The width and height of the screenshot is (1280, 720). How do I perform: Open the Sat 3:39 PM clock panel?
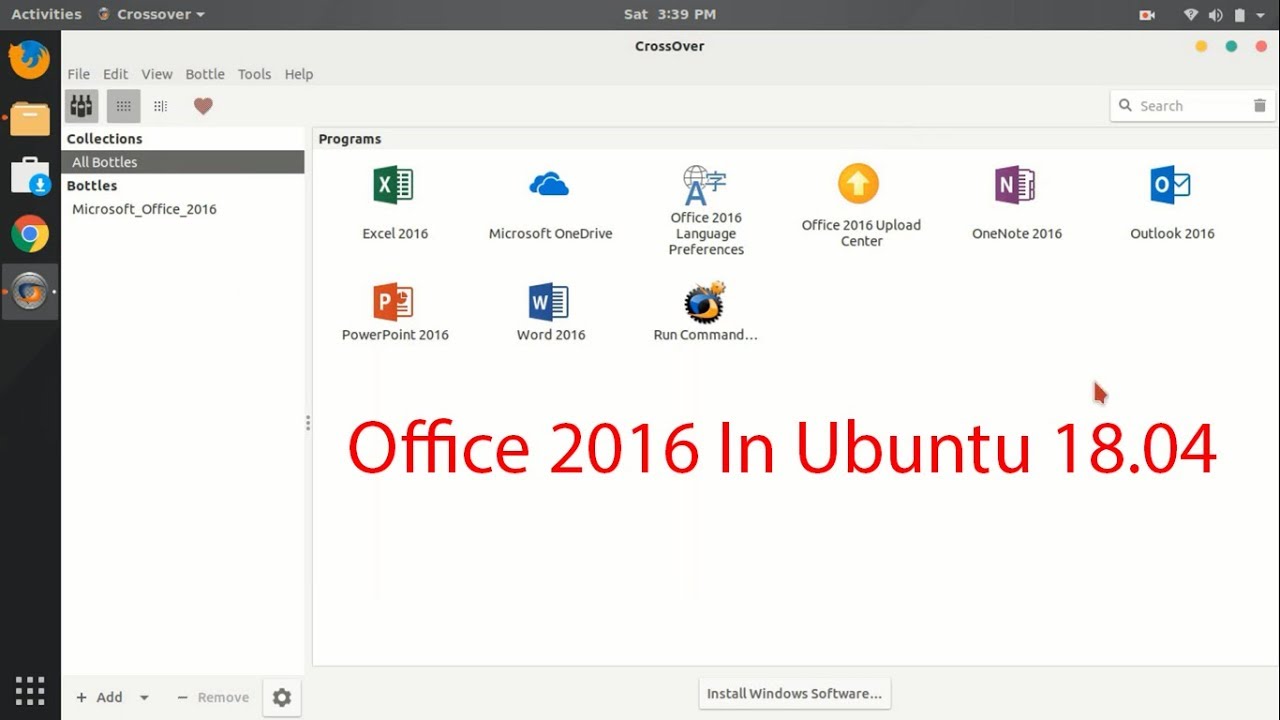669,14
